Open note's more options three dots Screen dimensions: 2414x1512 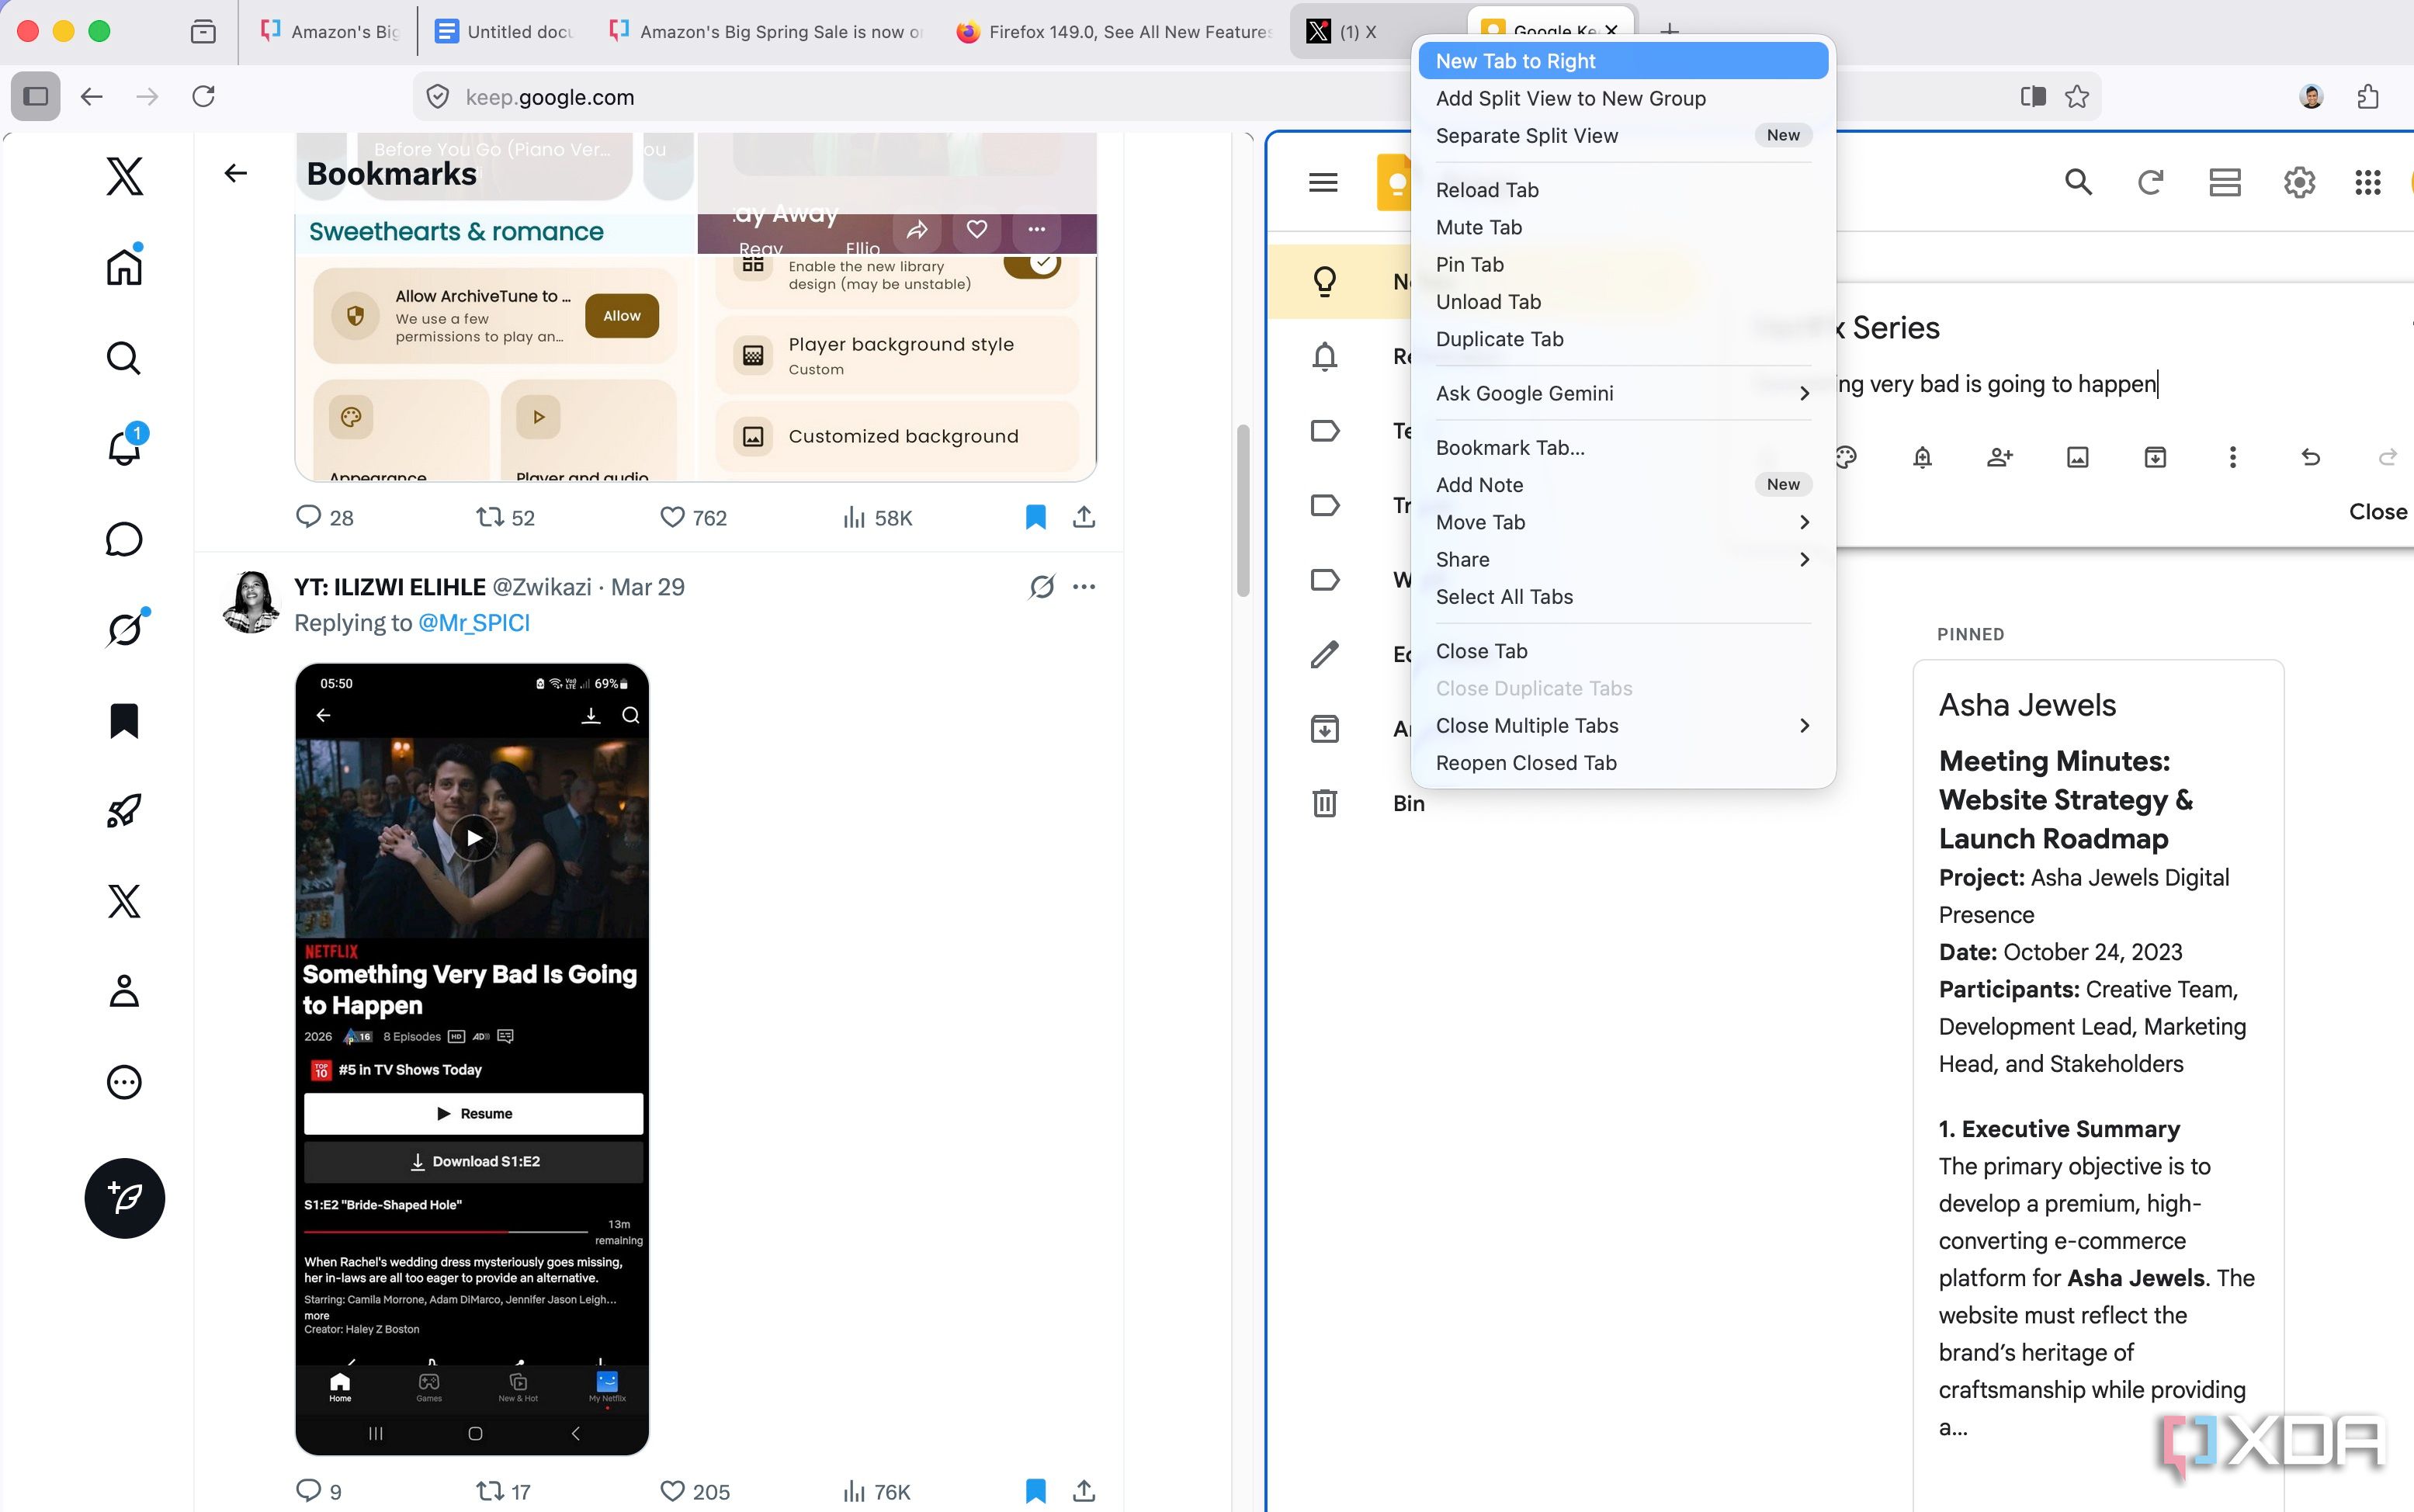2232,458
